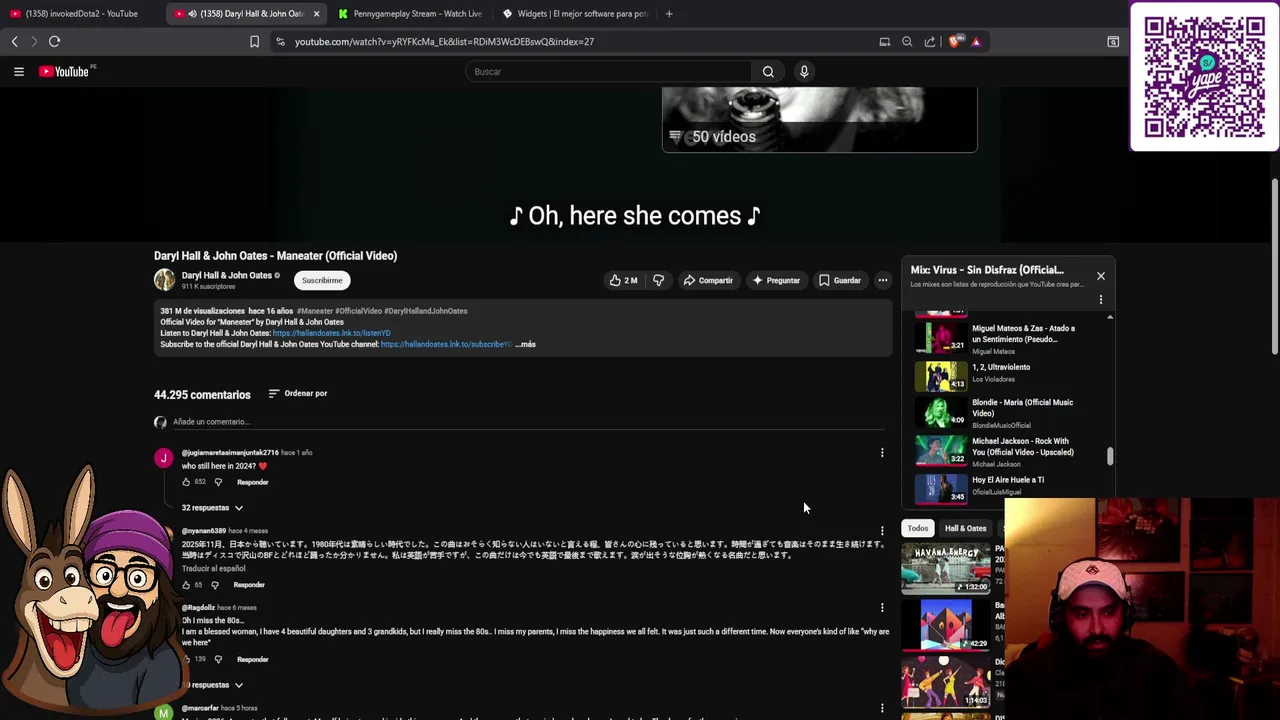This screenshot has width=1280, height=720.
Task: Open browser sidebar search panel icon
Action: point(1113,41)
